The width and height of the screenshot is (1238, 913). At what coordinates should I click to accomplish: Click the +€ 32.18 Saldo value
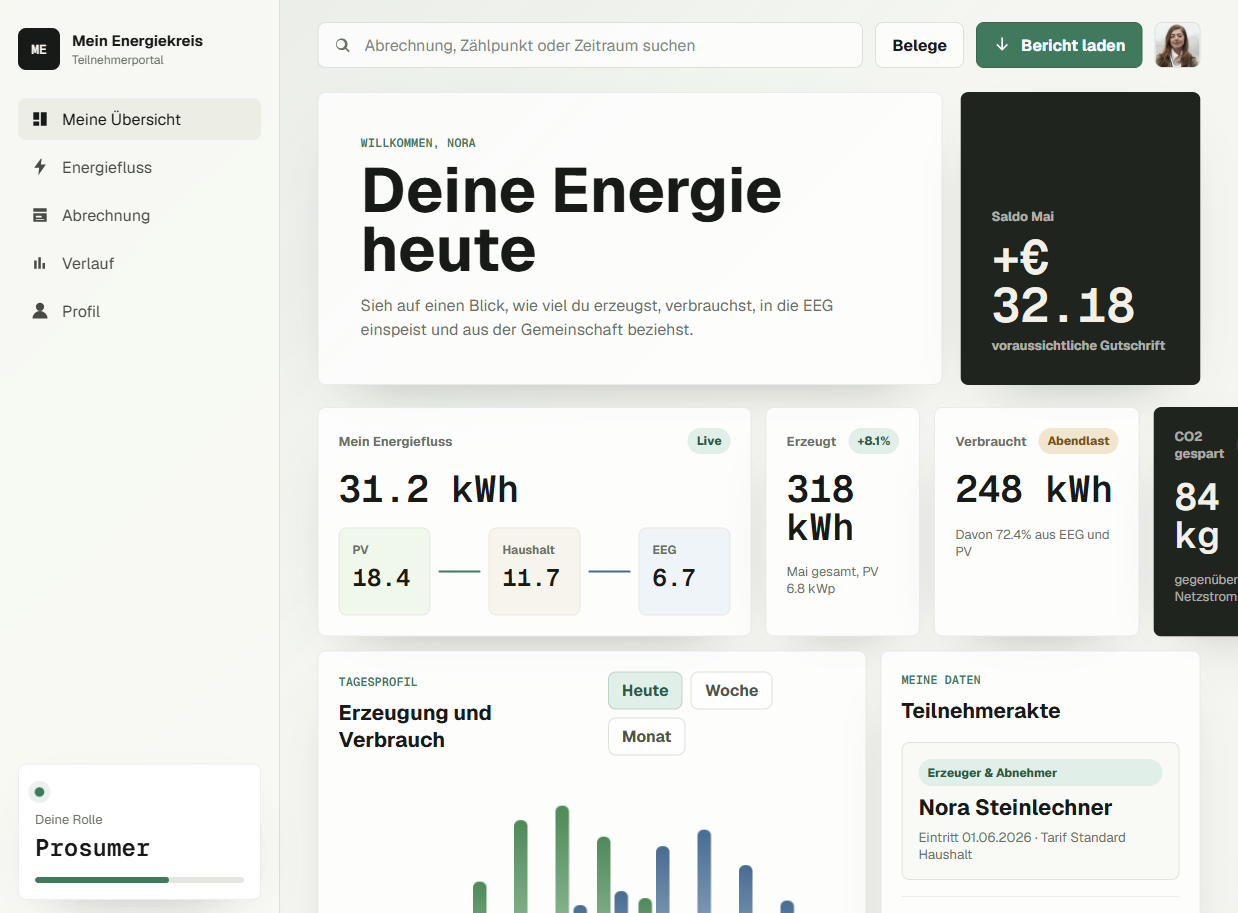coord(1062,284)
